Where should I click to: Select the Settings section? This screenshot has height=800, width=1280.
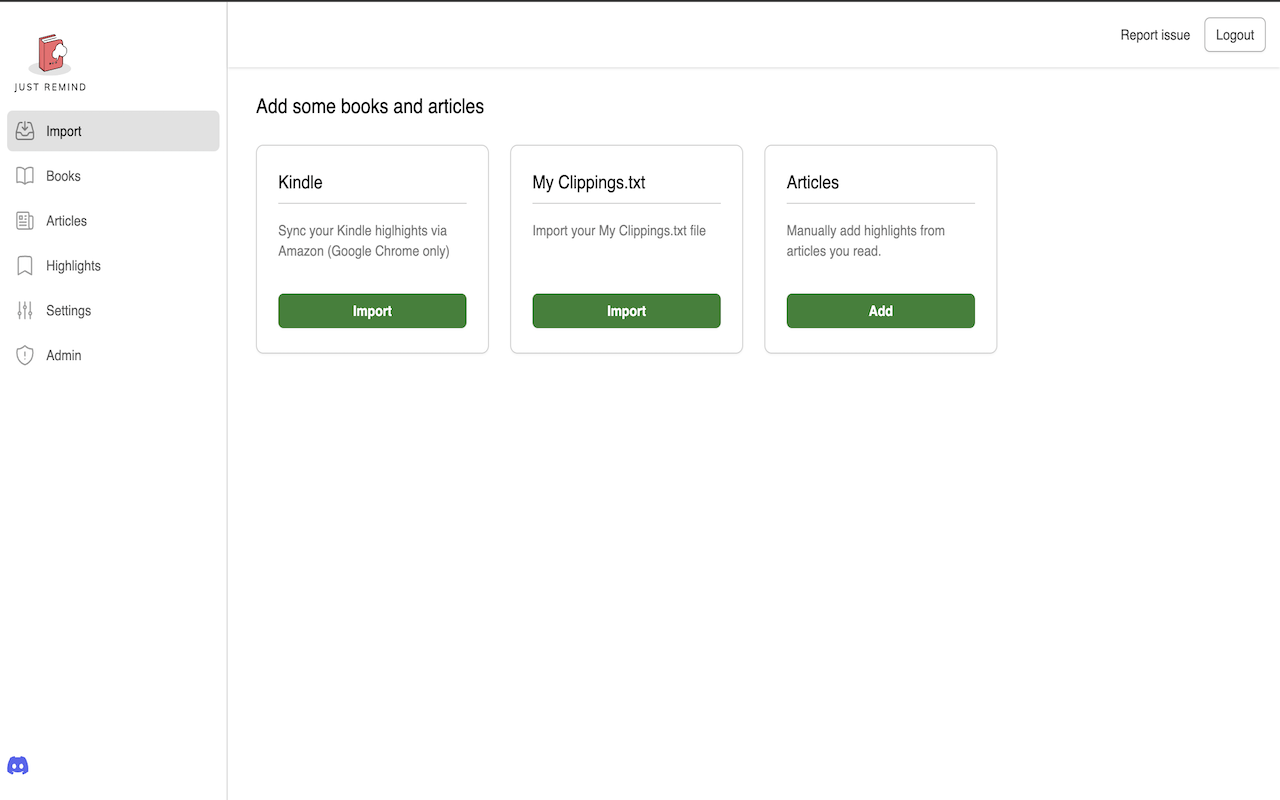[x=68, y=310]
